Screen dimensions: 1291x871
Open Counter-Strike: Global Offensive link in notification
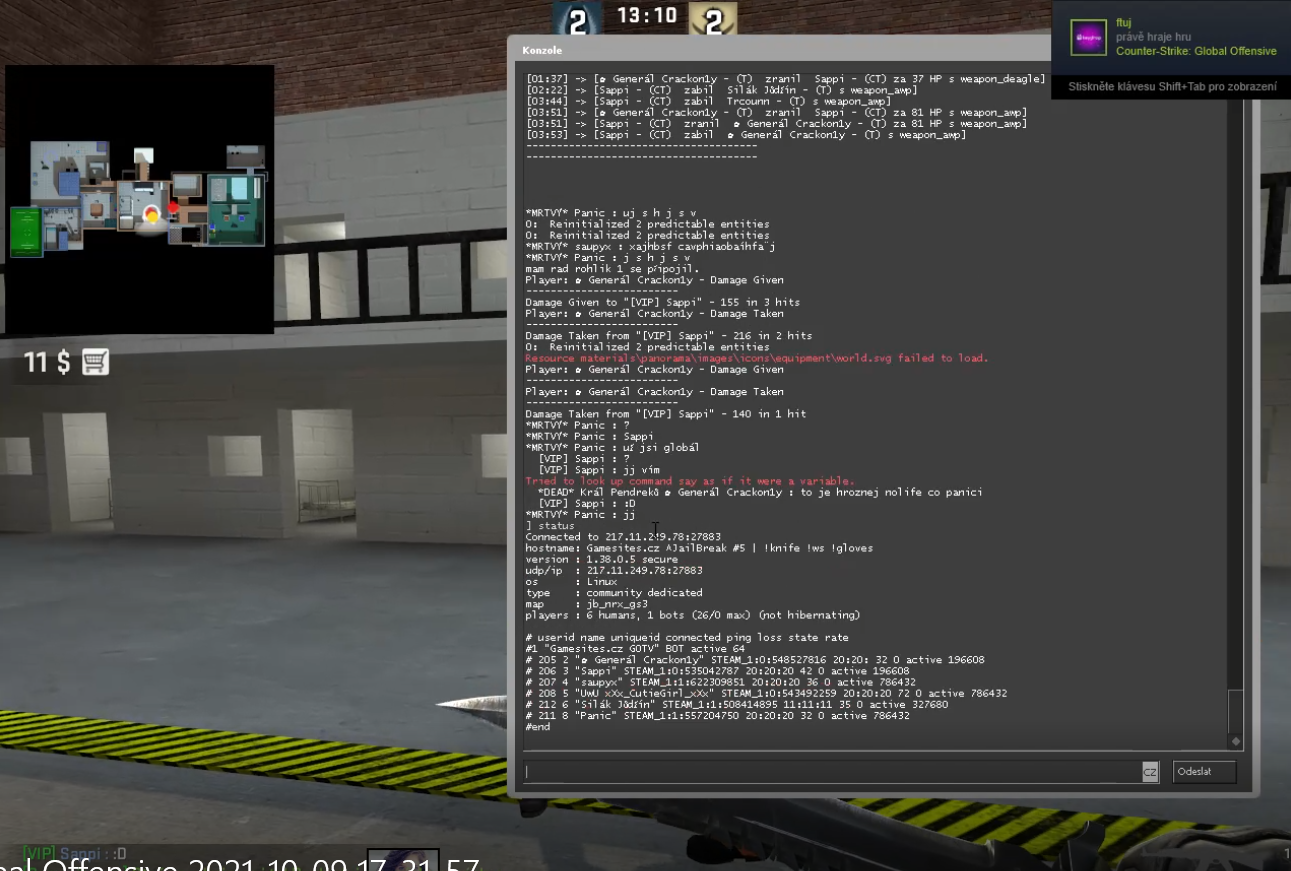click(1196, 51)
